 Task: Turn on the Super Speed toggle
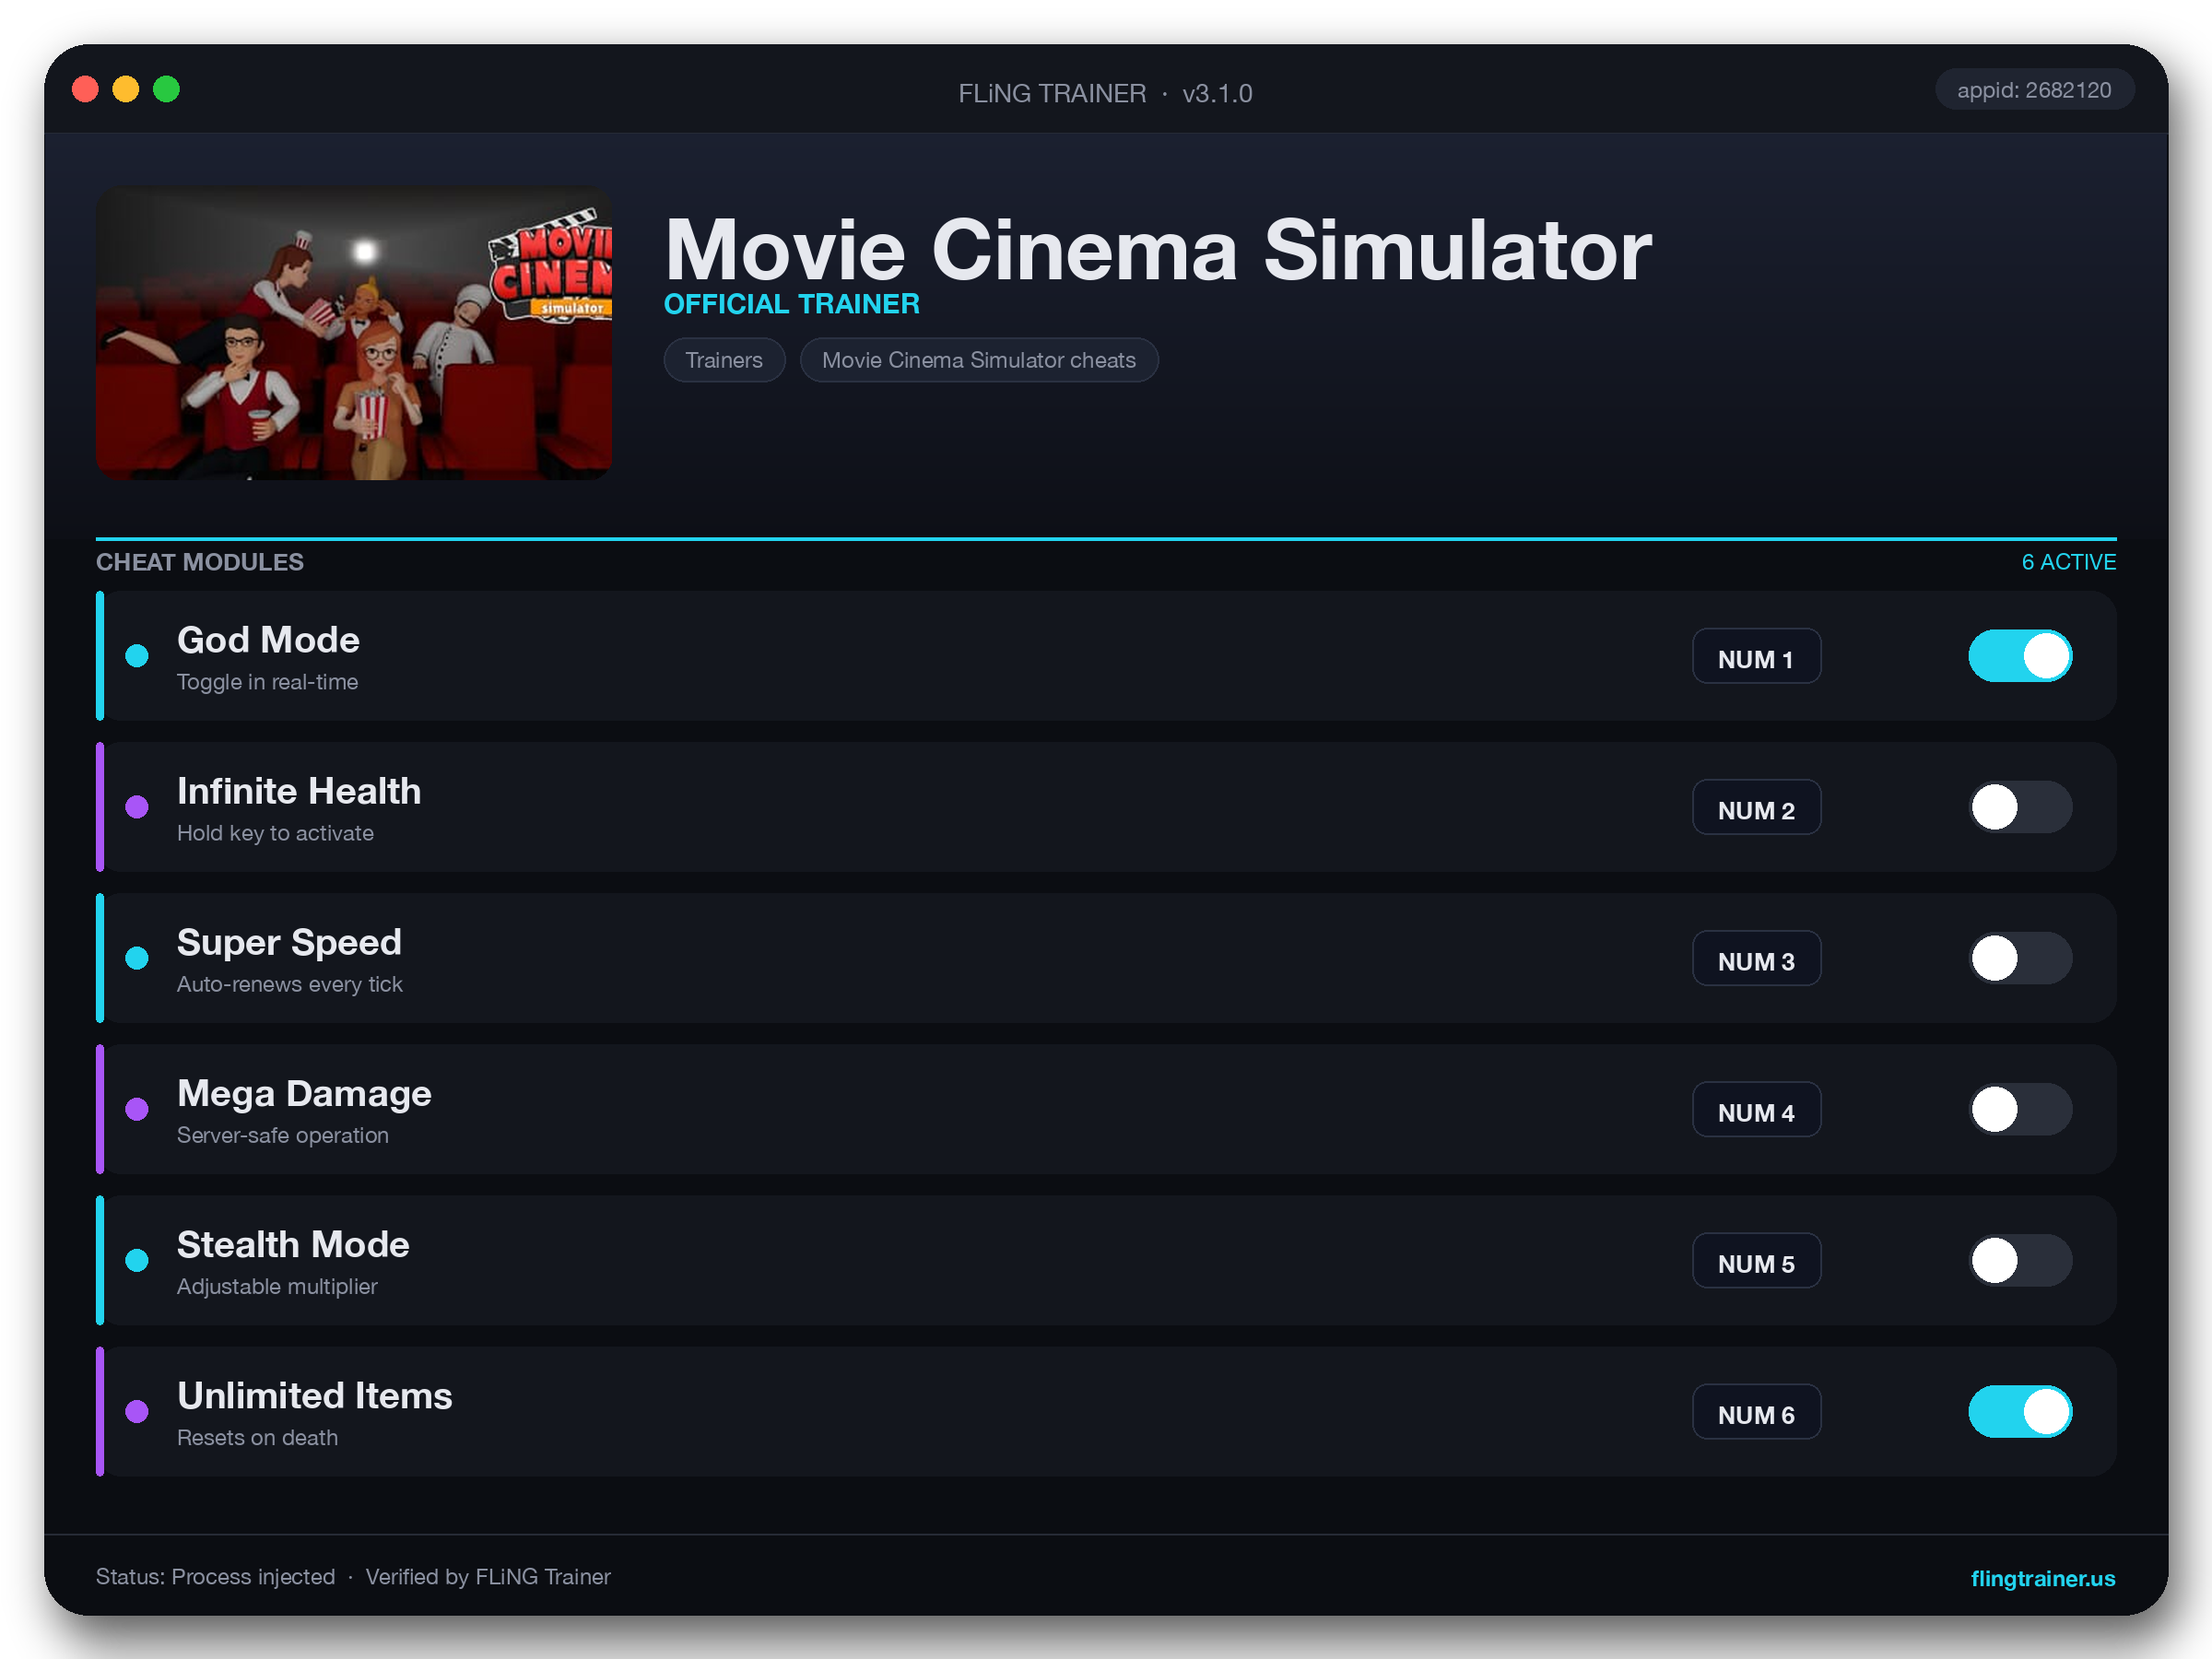(x=2020, y=958)
